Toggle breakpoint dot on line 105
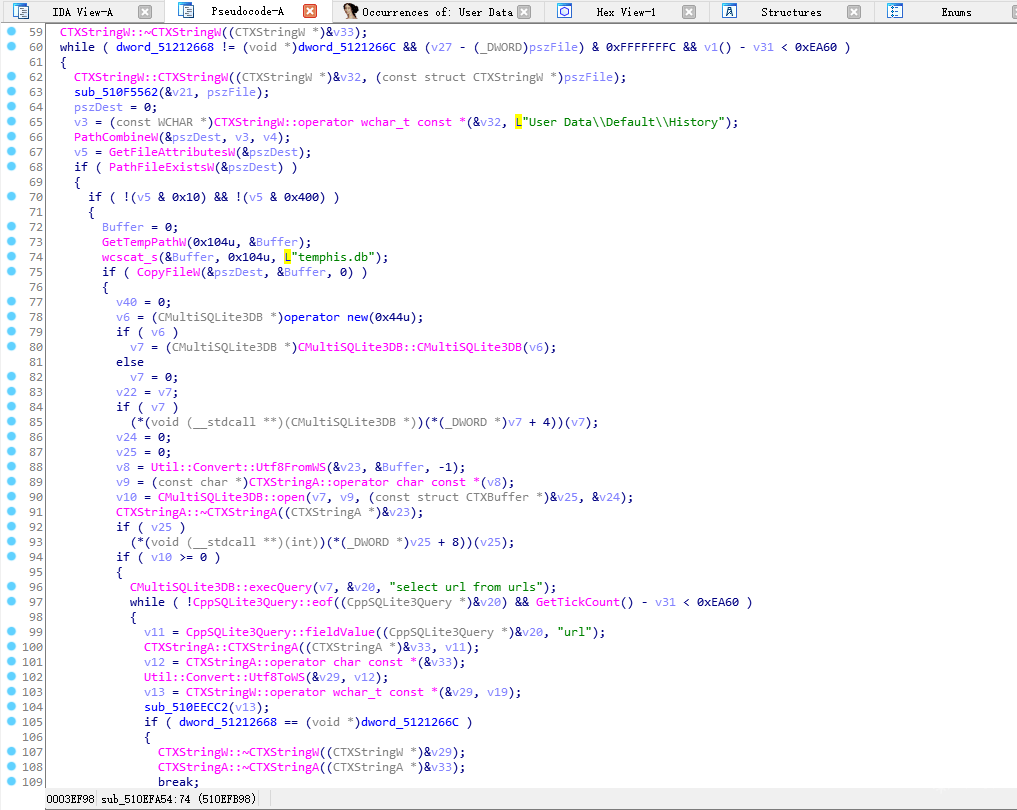1017x810 pixels. coord(11,721)
